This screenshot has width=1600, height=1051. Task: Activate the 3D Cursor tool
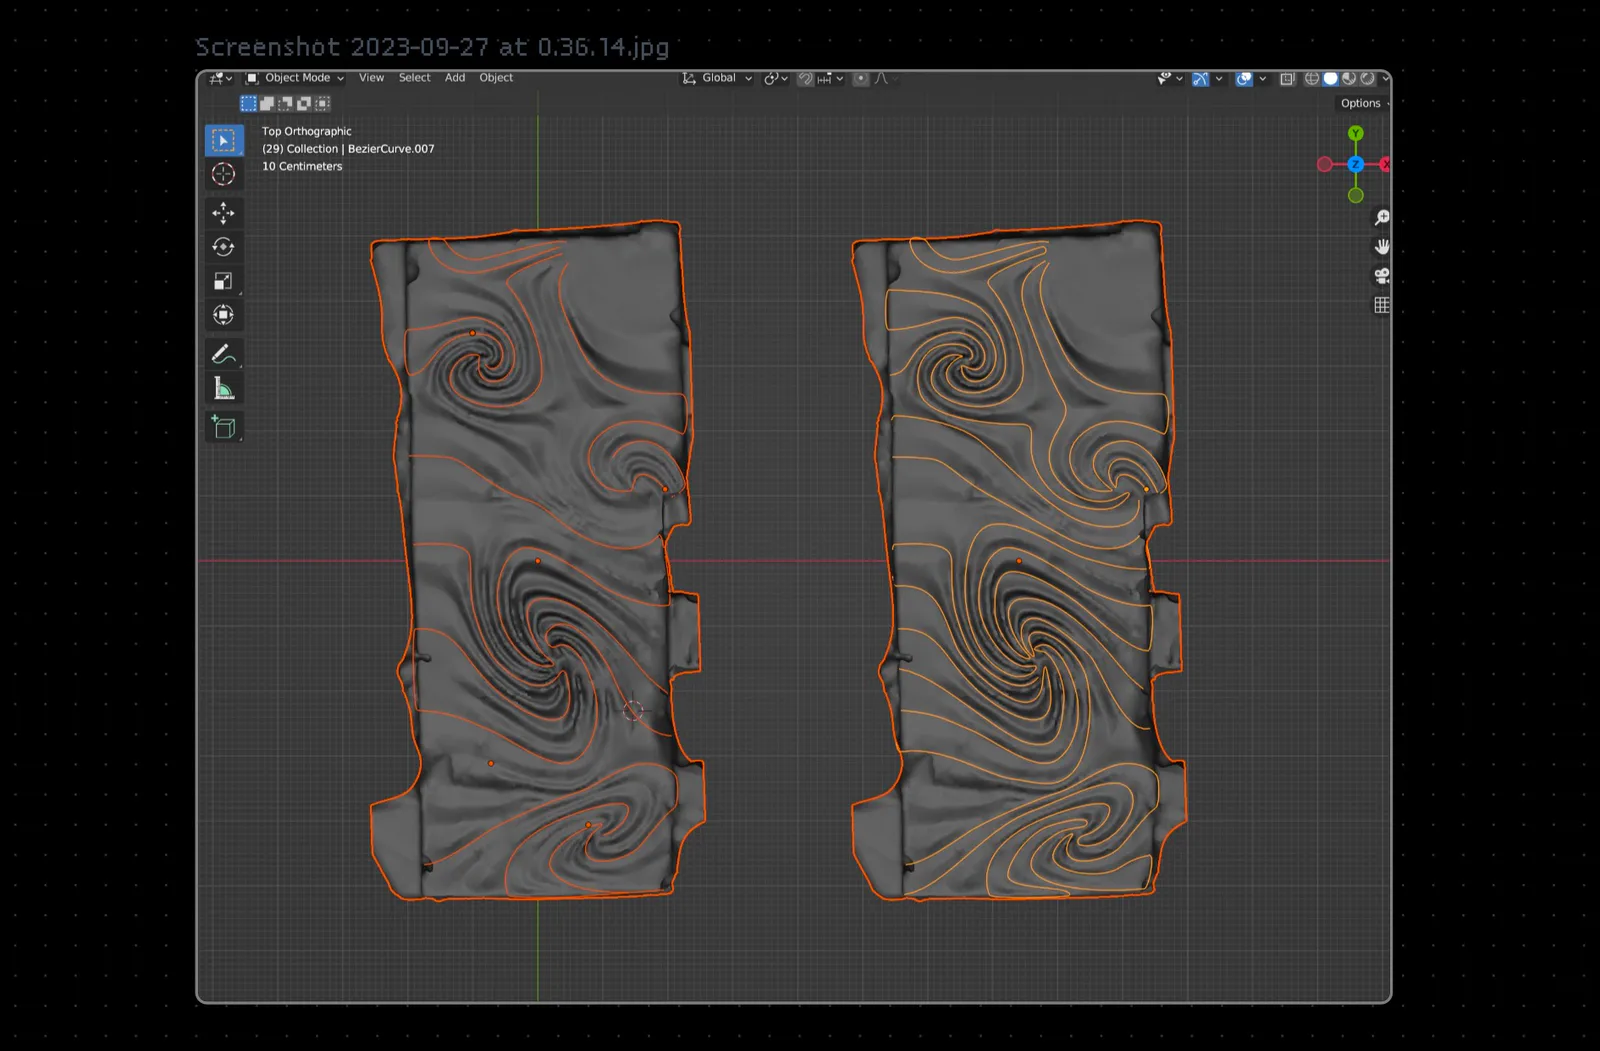[x=224, y=175]
